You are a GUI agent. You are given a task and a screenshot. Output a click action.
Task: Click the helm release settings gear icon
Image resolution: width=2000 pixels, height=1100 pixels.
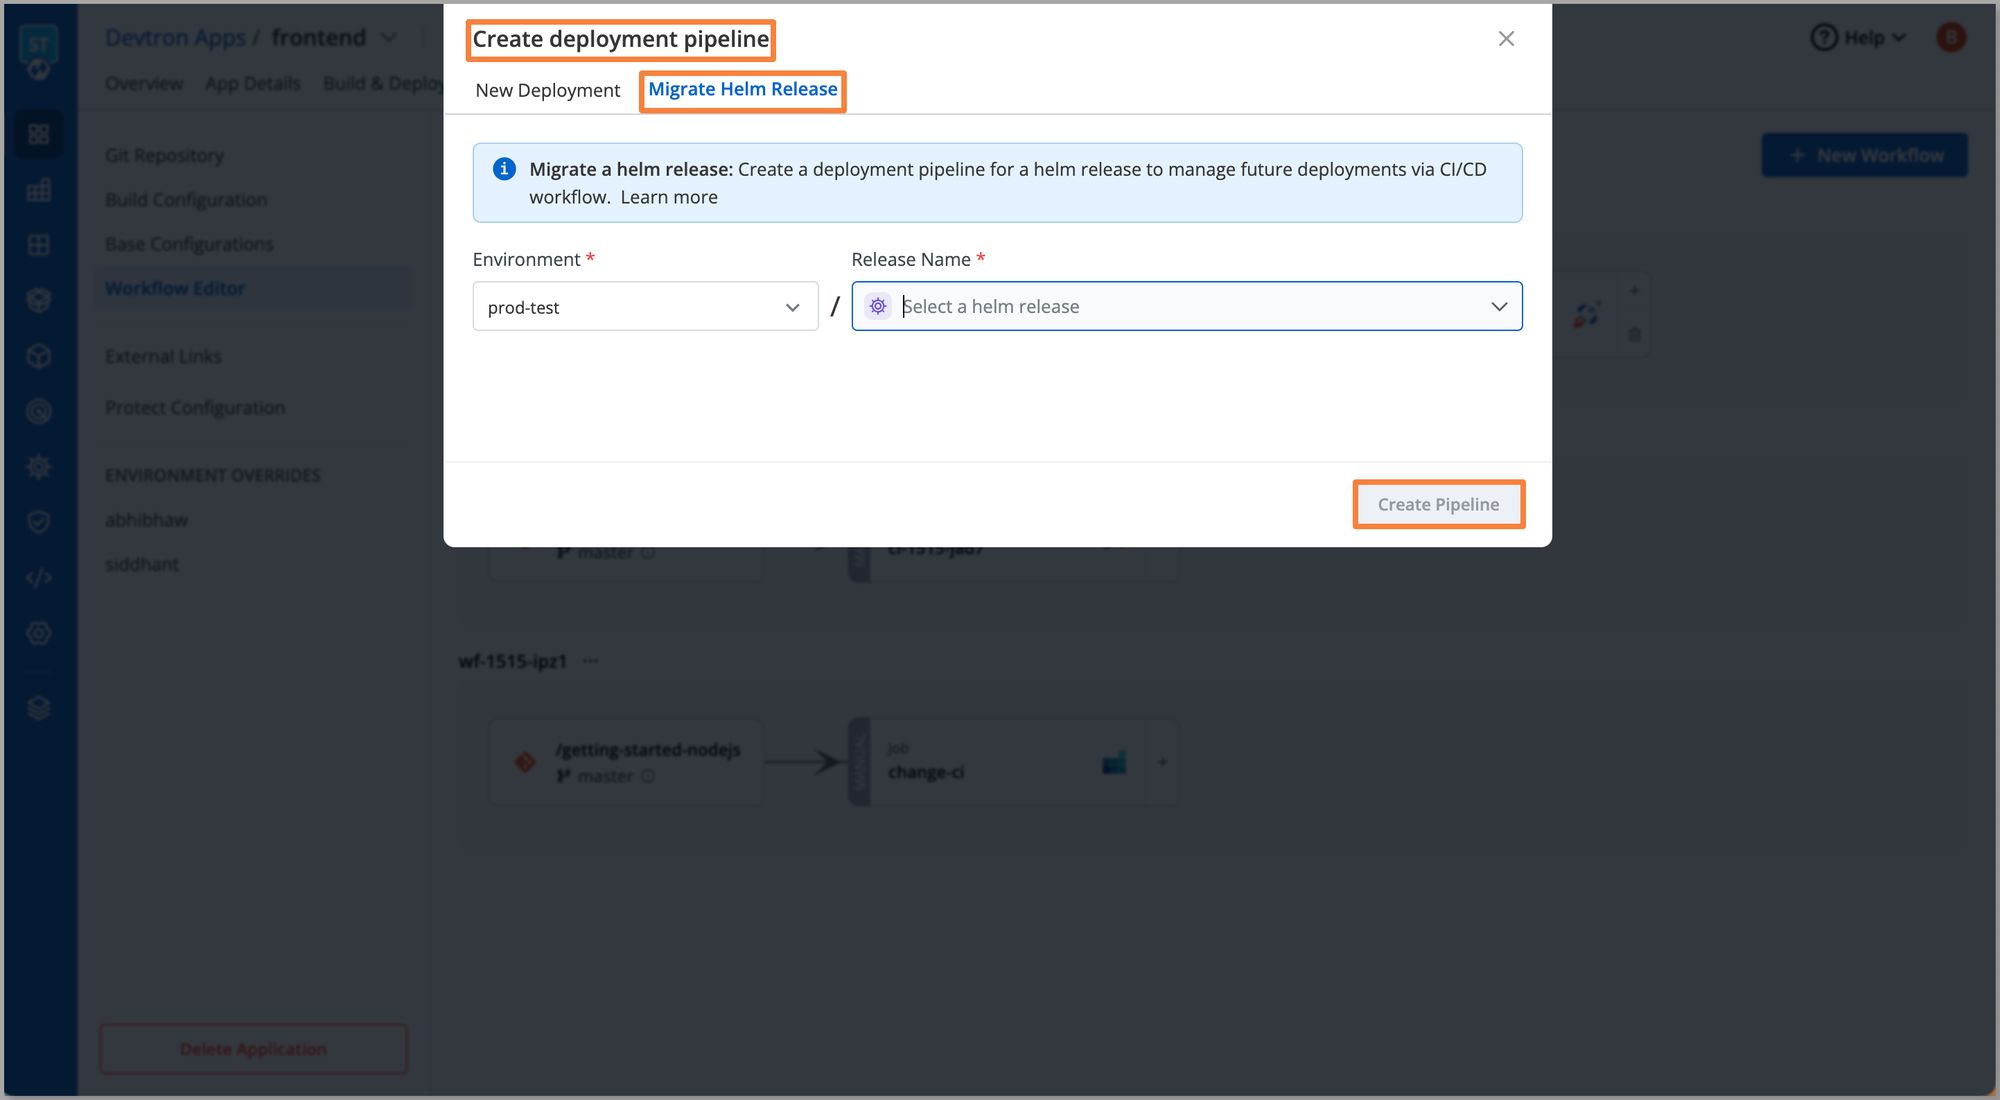877,305
